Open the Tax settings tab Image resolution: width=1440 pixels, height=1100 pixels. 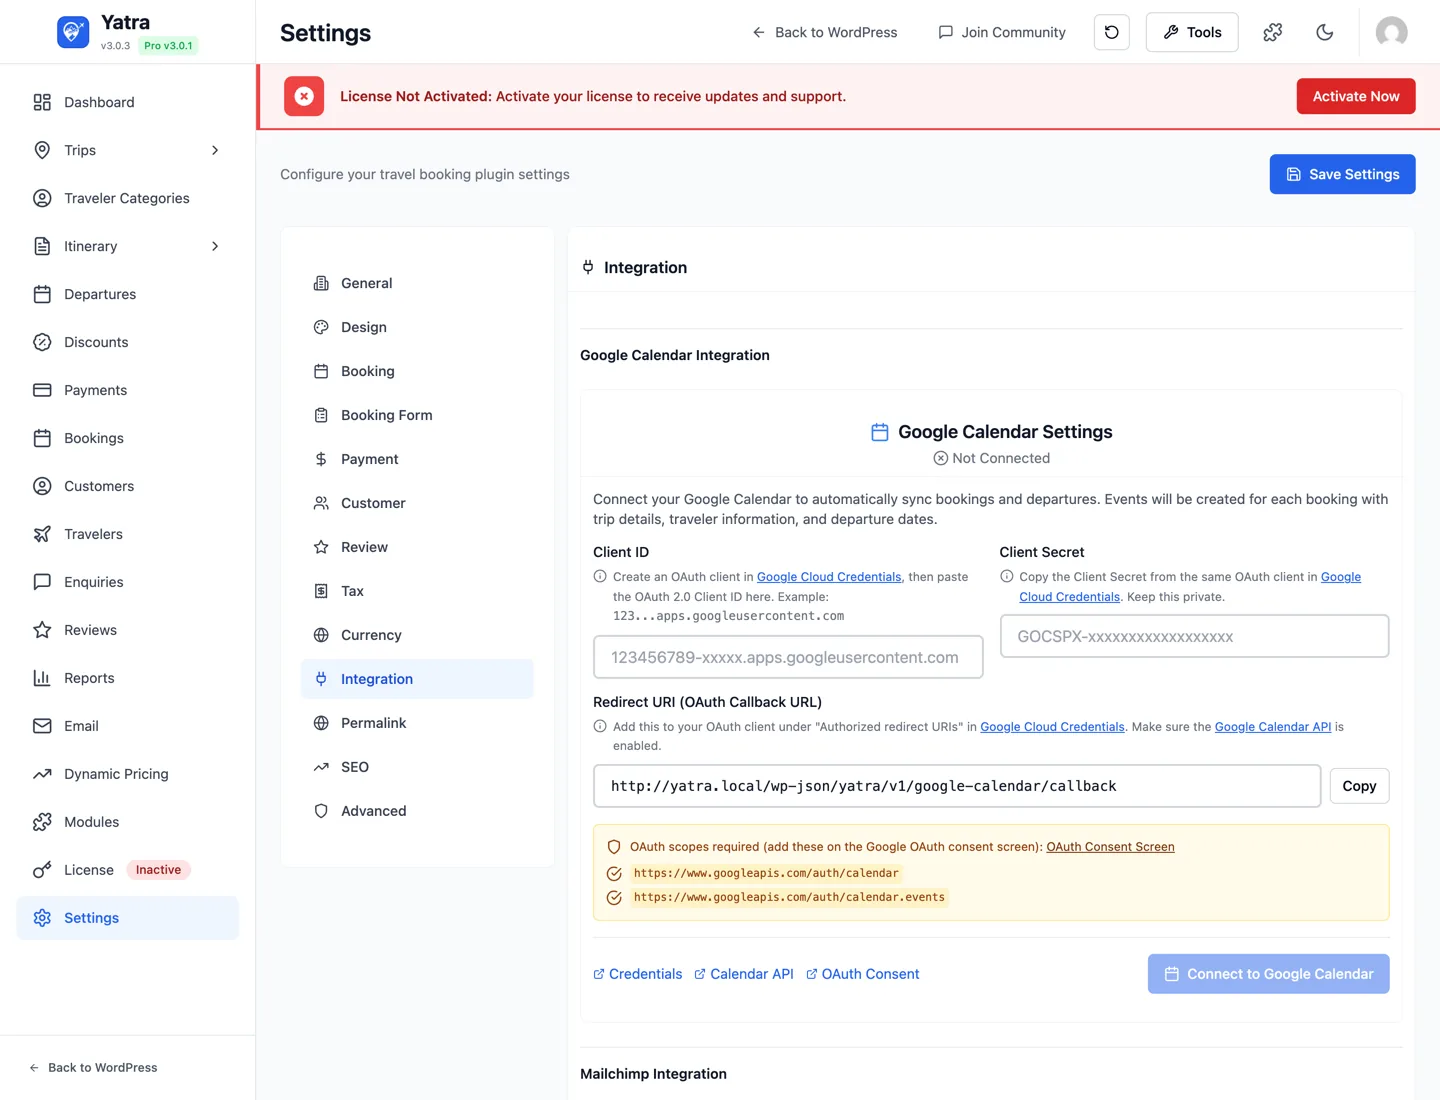pos(417,591)
